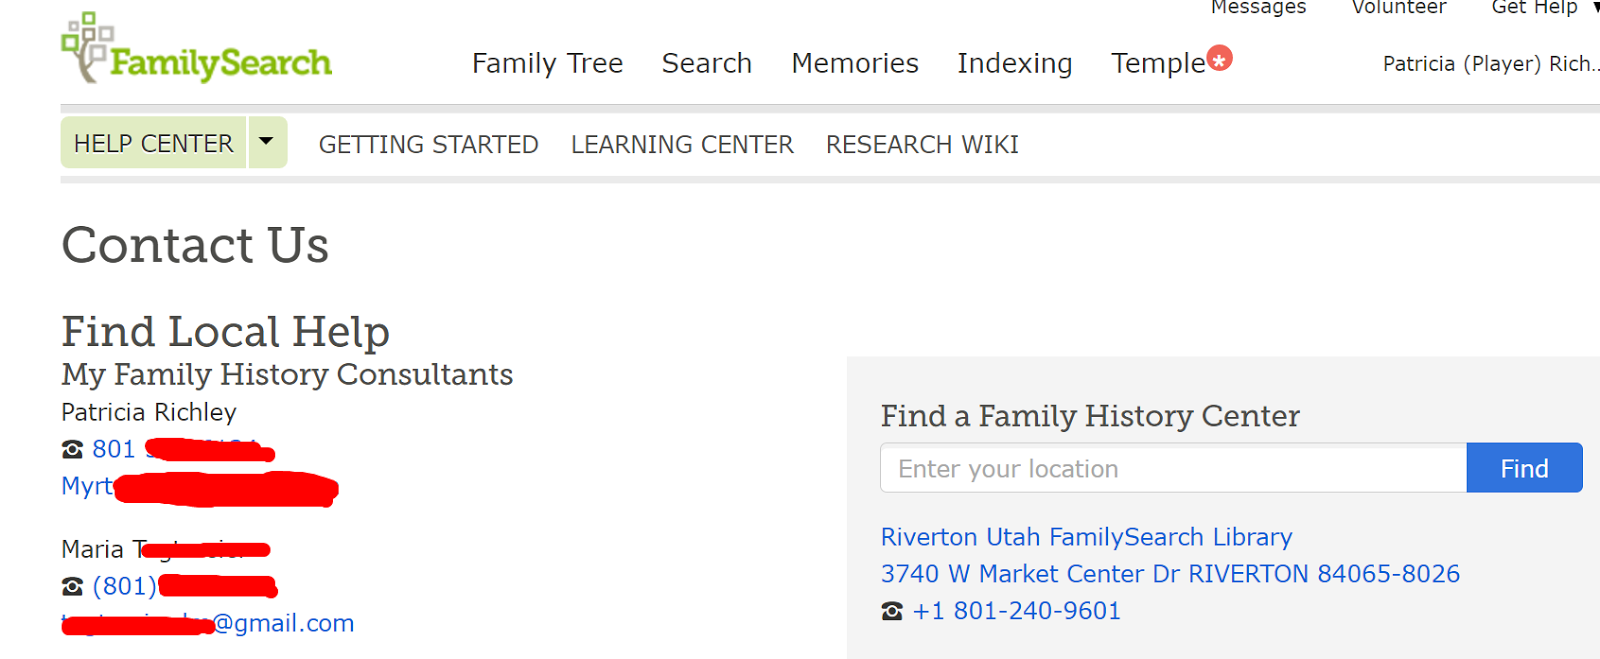Switch to the Learning Center tab
Image resolution: width=1600 pixels, height=659 pixels.
click(x=682, y=145)
